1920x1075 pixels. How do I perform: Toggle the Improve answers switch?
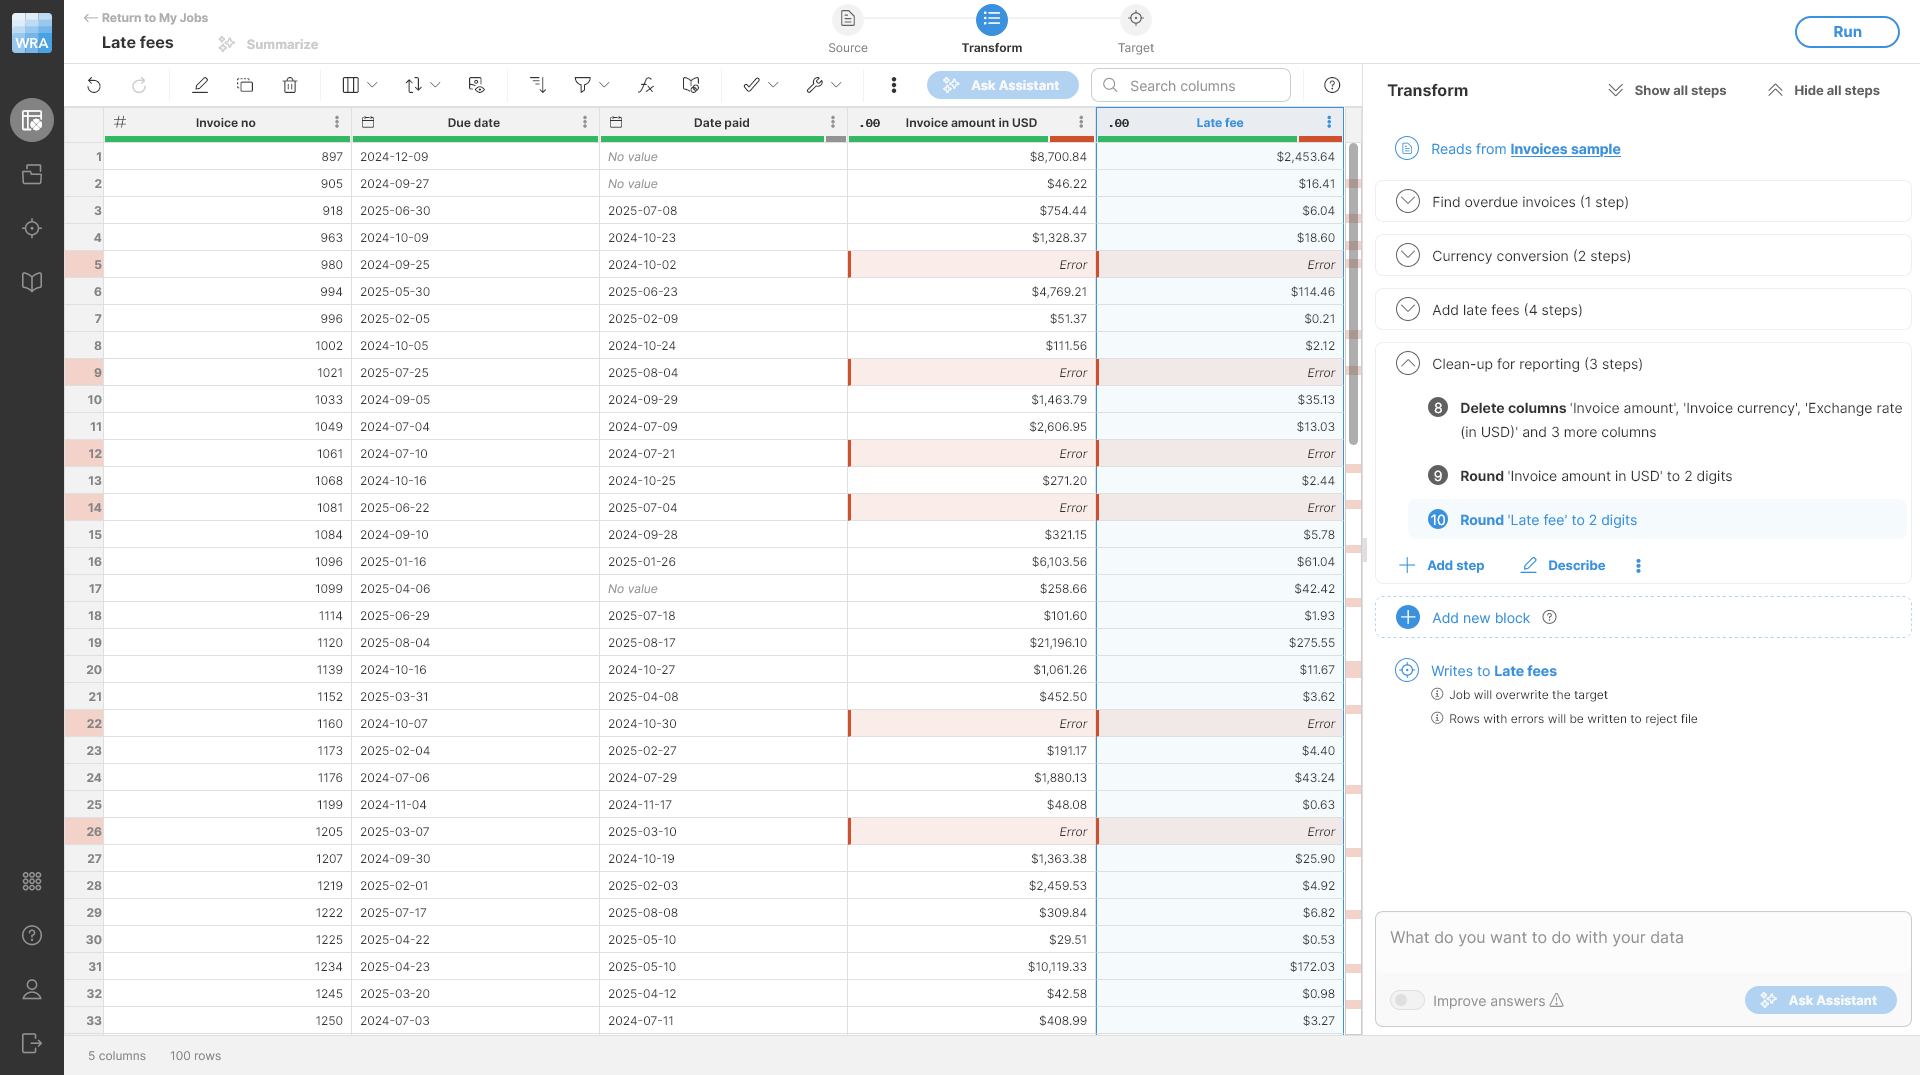click(x=1407, y=1000)
